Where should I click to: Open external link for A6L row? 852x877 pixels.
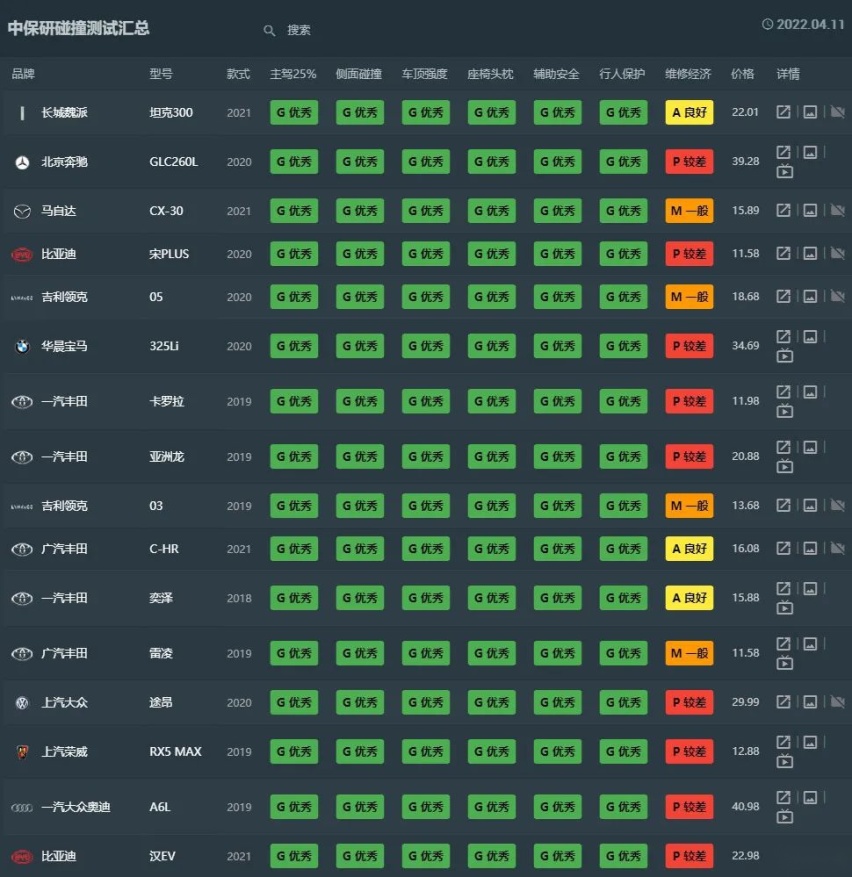tap(783, 798)
